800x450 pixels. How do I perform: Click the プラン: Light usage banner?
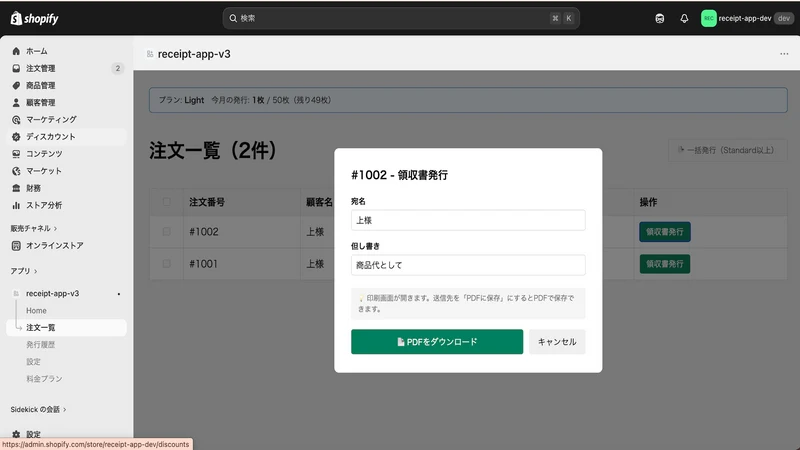[468, 100]
